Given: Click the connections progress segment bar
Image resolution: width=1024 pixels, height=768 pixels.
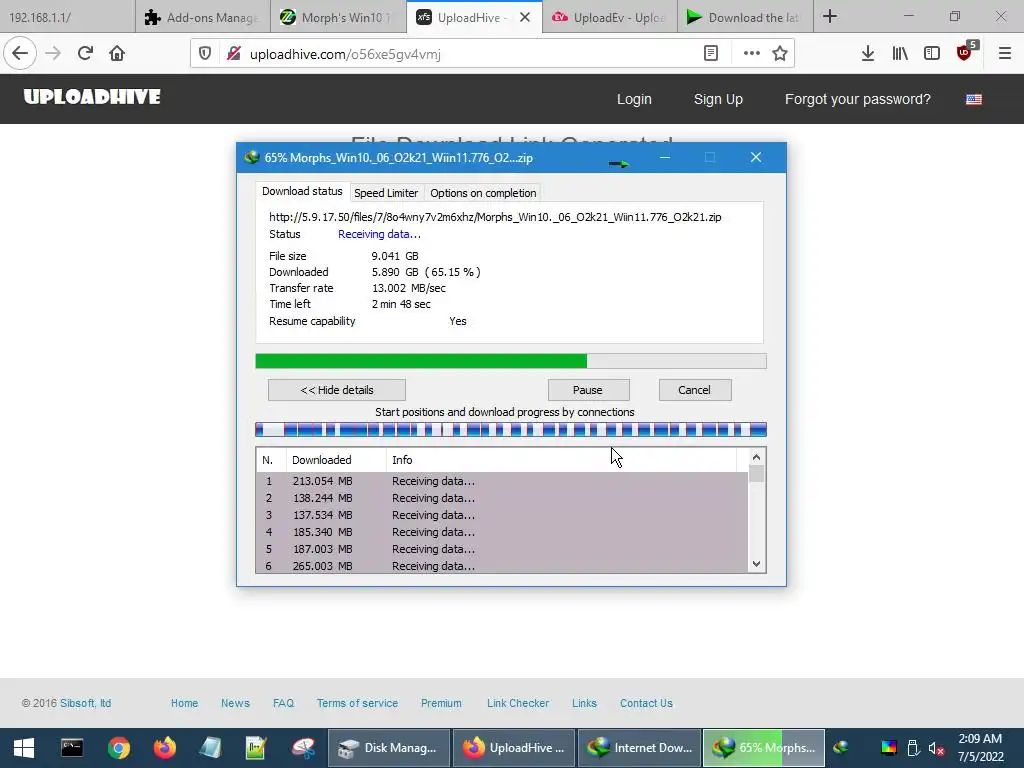Looking at the screenshot, I should point(511,430).
